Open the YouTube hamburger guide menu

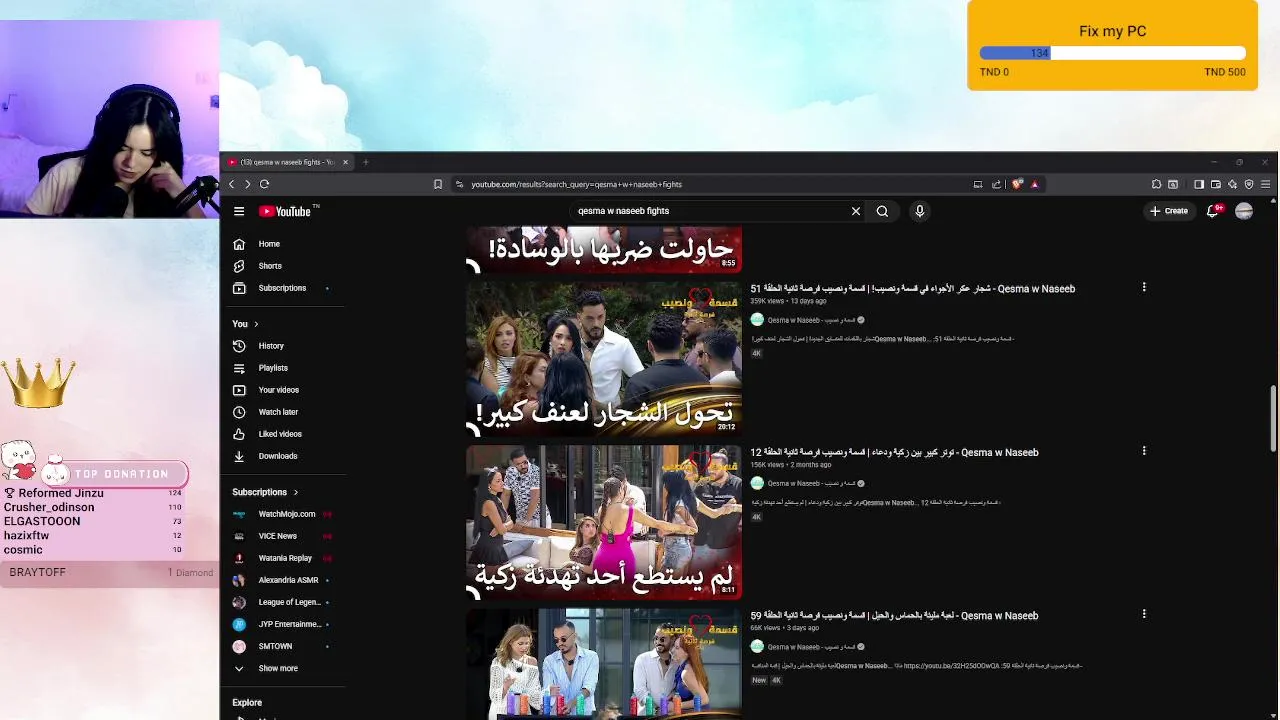point(239,211)
